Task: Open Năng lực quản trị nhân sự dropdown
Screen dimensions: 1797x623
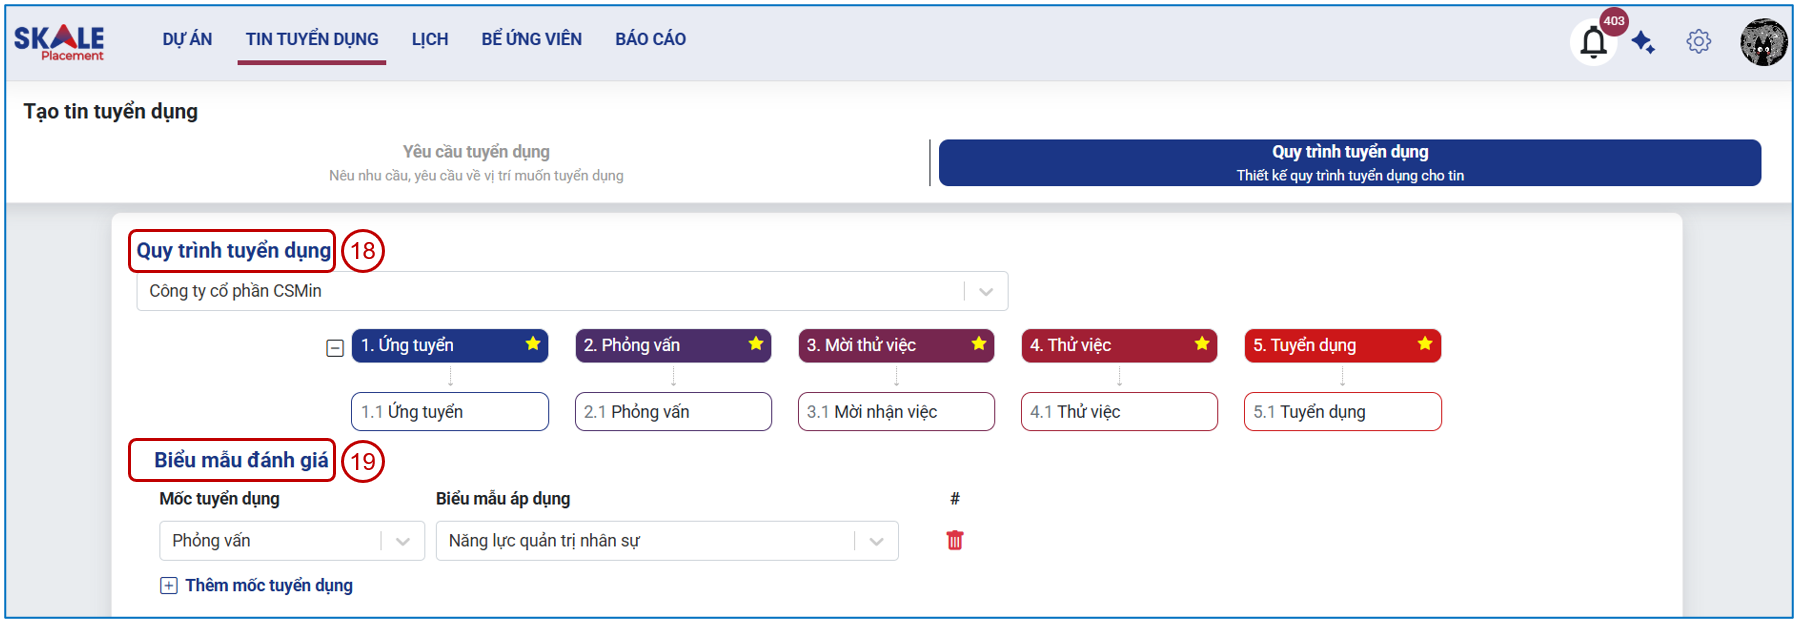Action: (667, 541)
